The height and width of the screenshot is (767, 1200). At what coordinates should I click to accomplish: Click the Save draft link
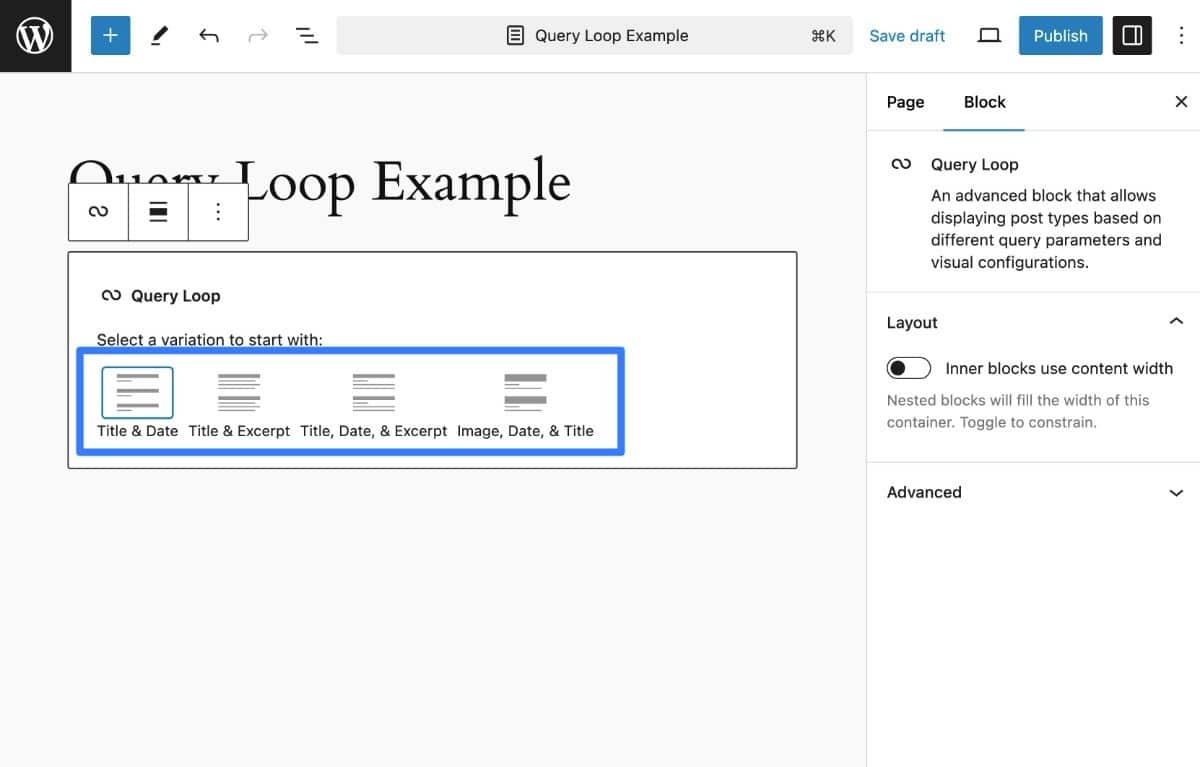tap(906, 35)
